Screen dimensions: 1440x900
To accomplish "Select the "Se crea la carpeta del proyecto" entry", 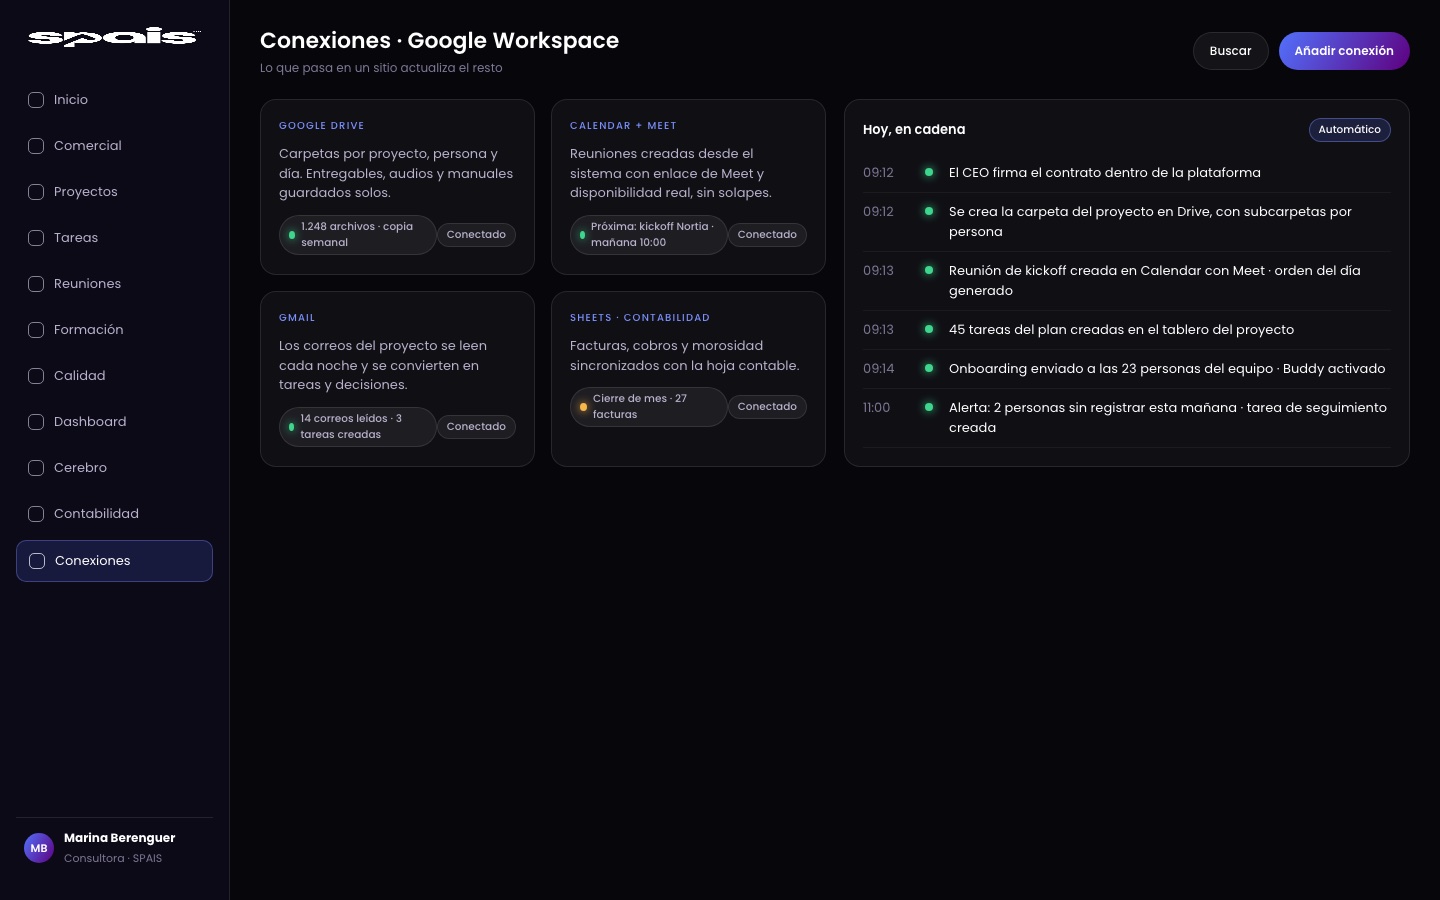I will 1127,222.
